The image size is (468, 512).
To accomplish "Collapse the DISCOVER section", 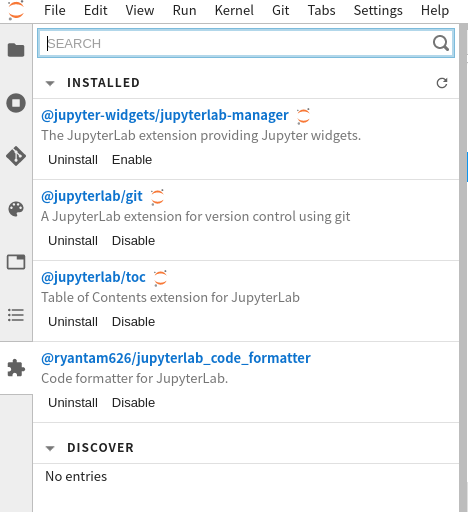I will click(x=50, y=448).
